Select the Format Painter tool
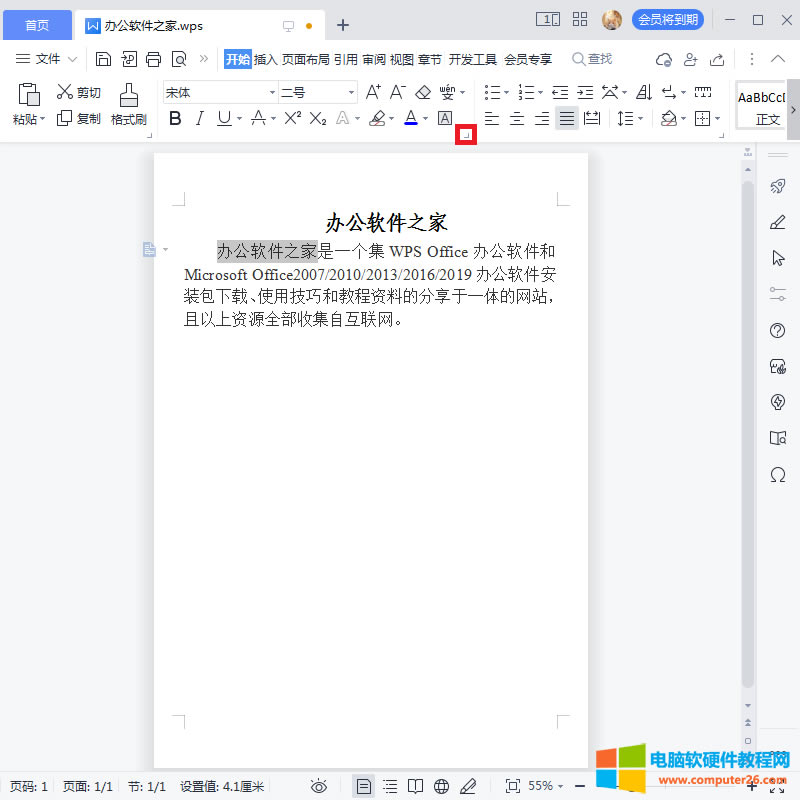Viewport: 800px width, 800px height. pos(128,105)
